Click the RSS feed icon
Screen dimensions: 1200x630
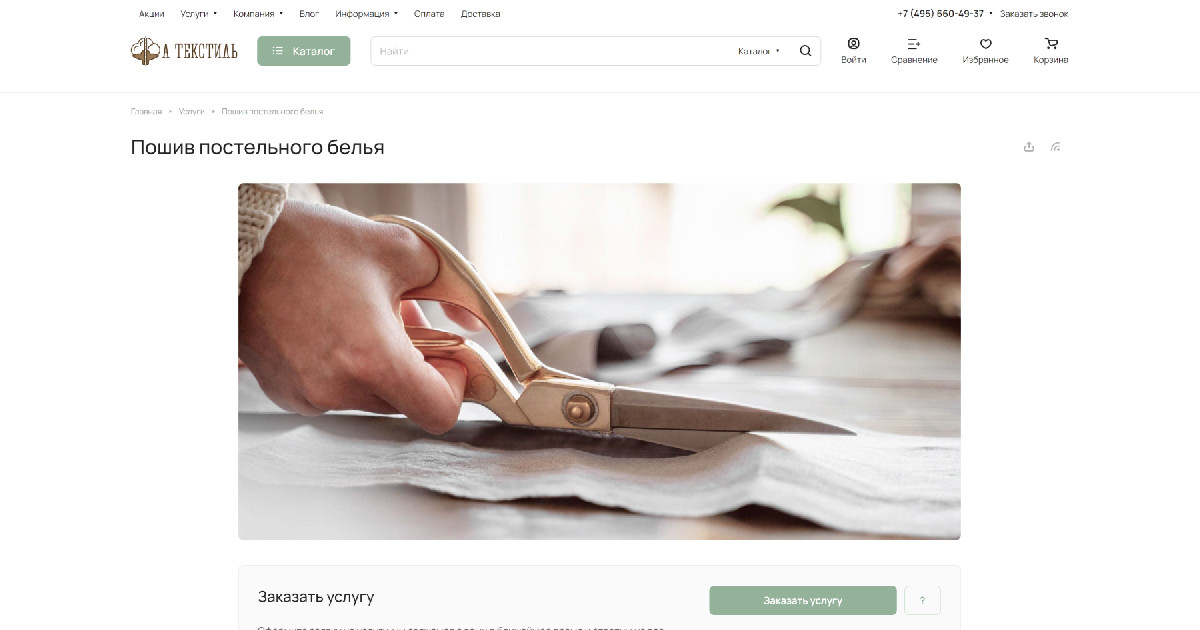click(x=1055, y=147)
